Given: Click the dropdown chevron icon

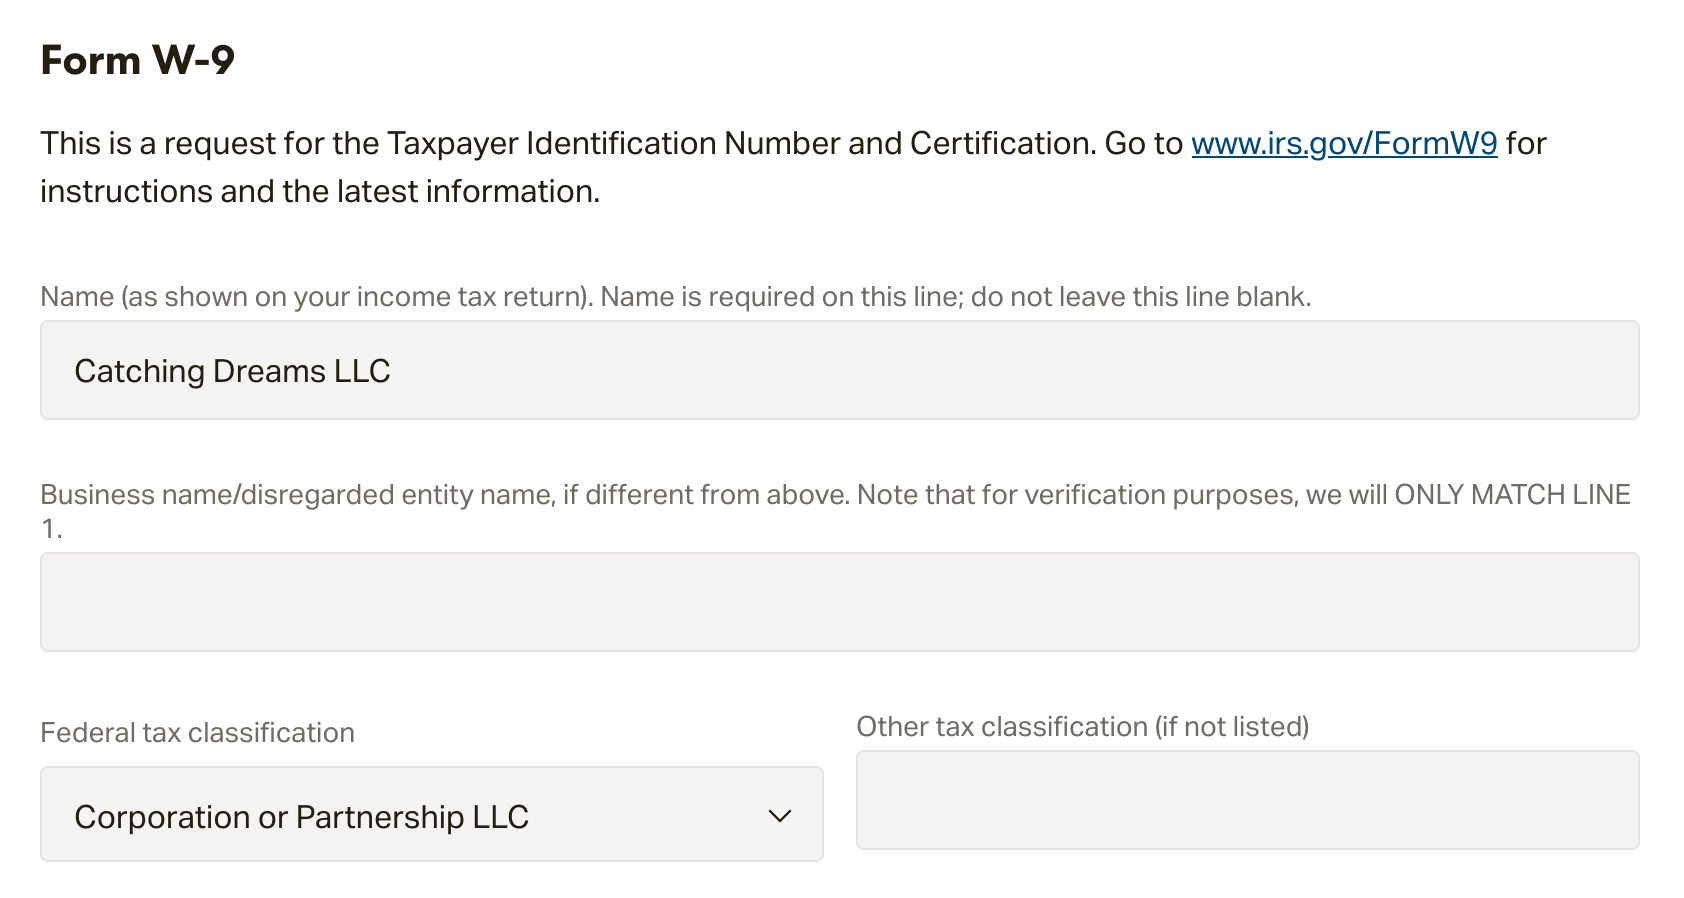Looking at the screenshot, I should pos(781,816).
